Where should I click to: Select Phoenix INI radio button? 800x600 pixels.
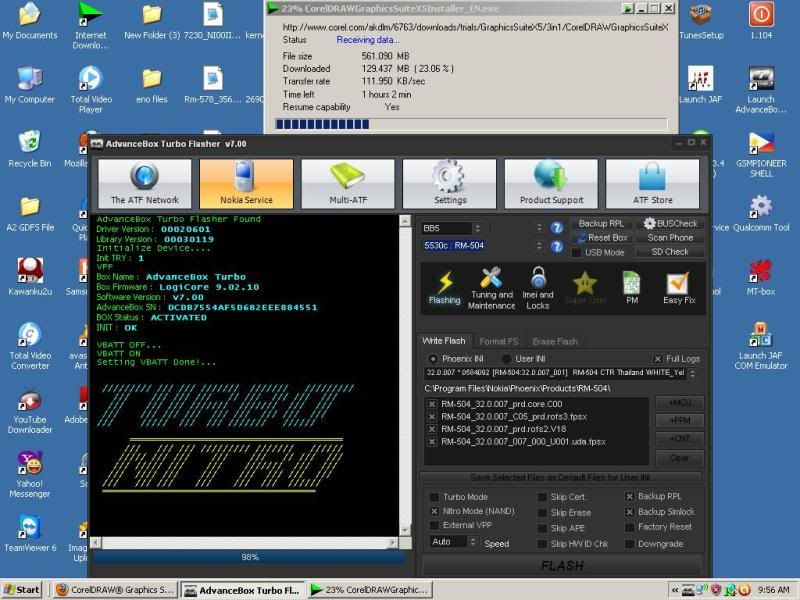click(433, 359)
